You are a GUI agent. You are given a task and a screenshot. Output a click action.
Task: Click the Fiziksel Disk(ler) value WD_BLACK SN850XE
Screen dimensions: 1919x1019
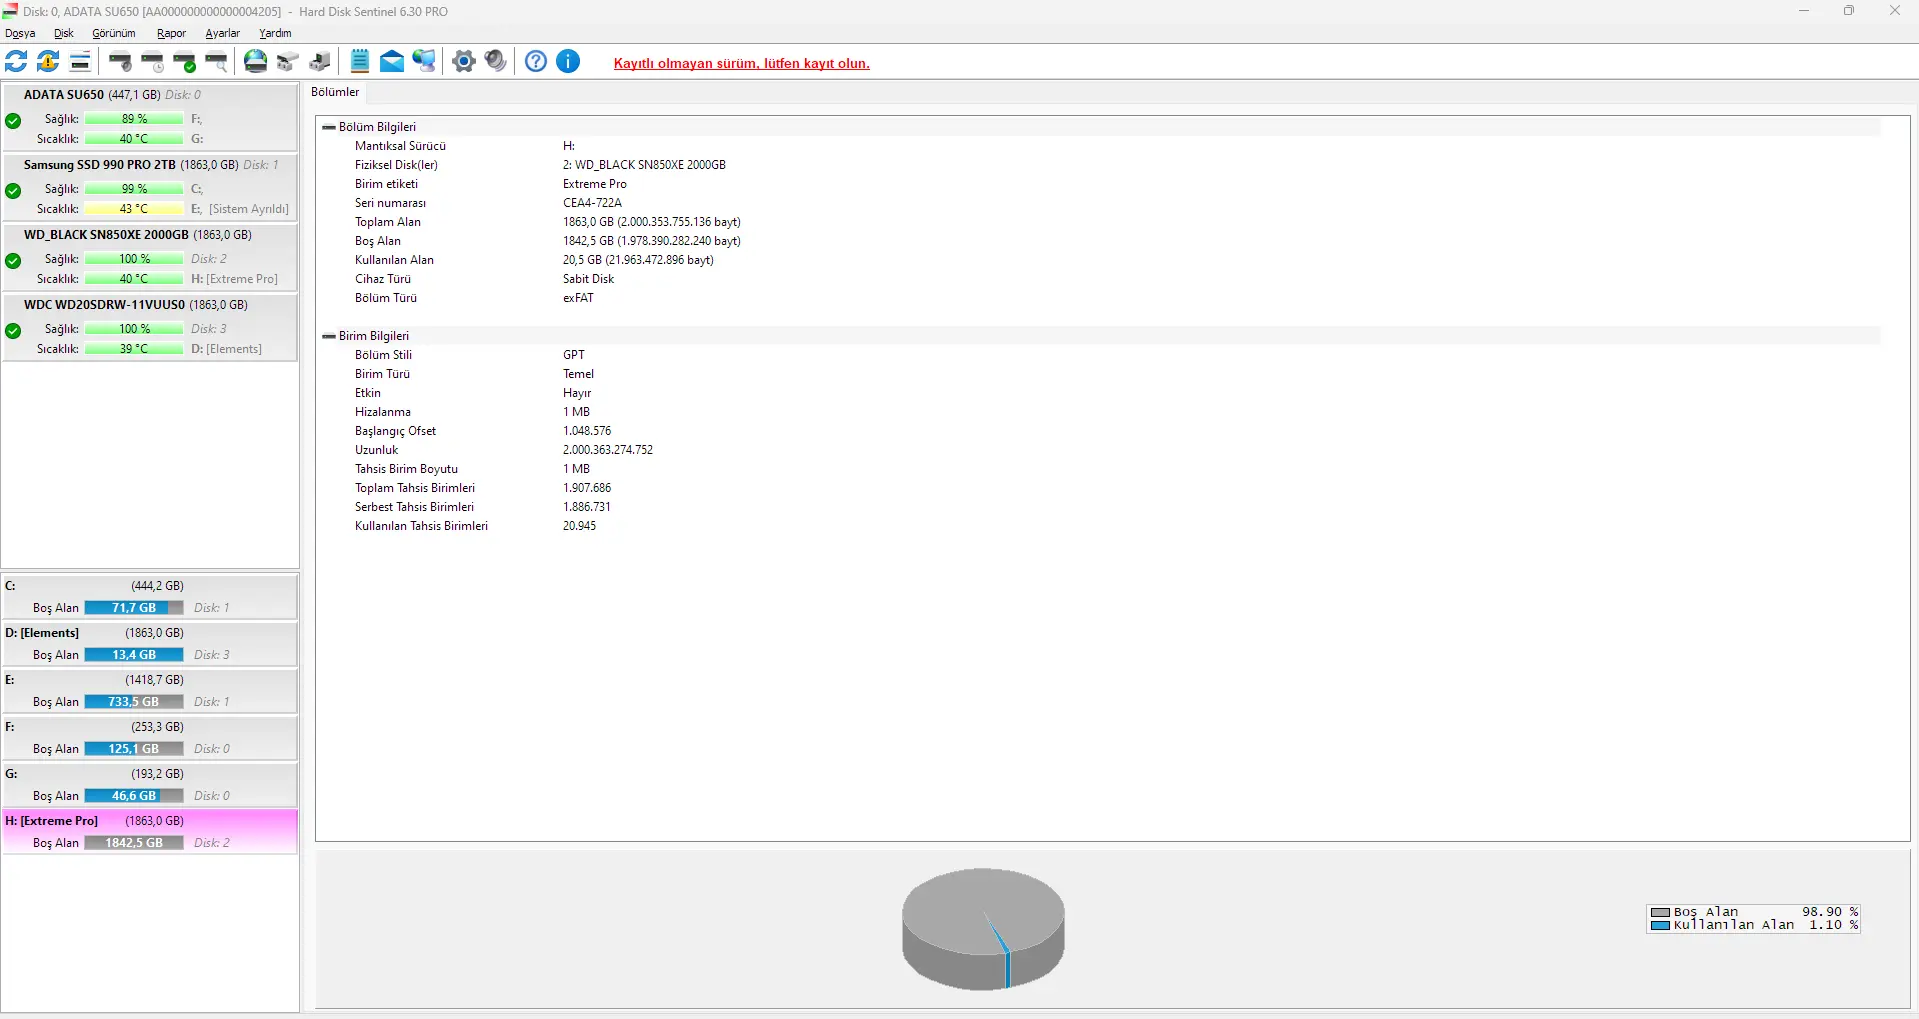(644, 165)
